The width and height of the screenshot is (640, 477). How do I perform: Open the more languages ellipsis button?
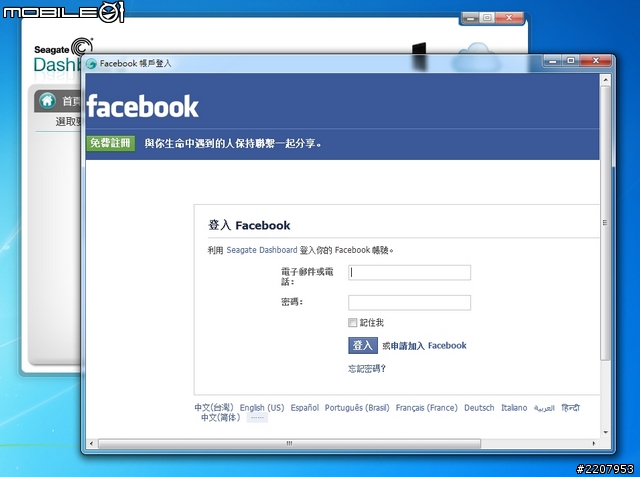tap(257, 418)
